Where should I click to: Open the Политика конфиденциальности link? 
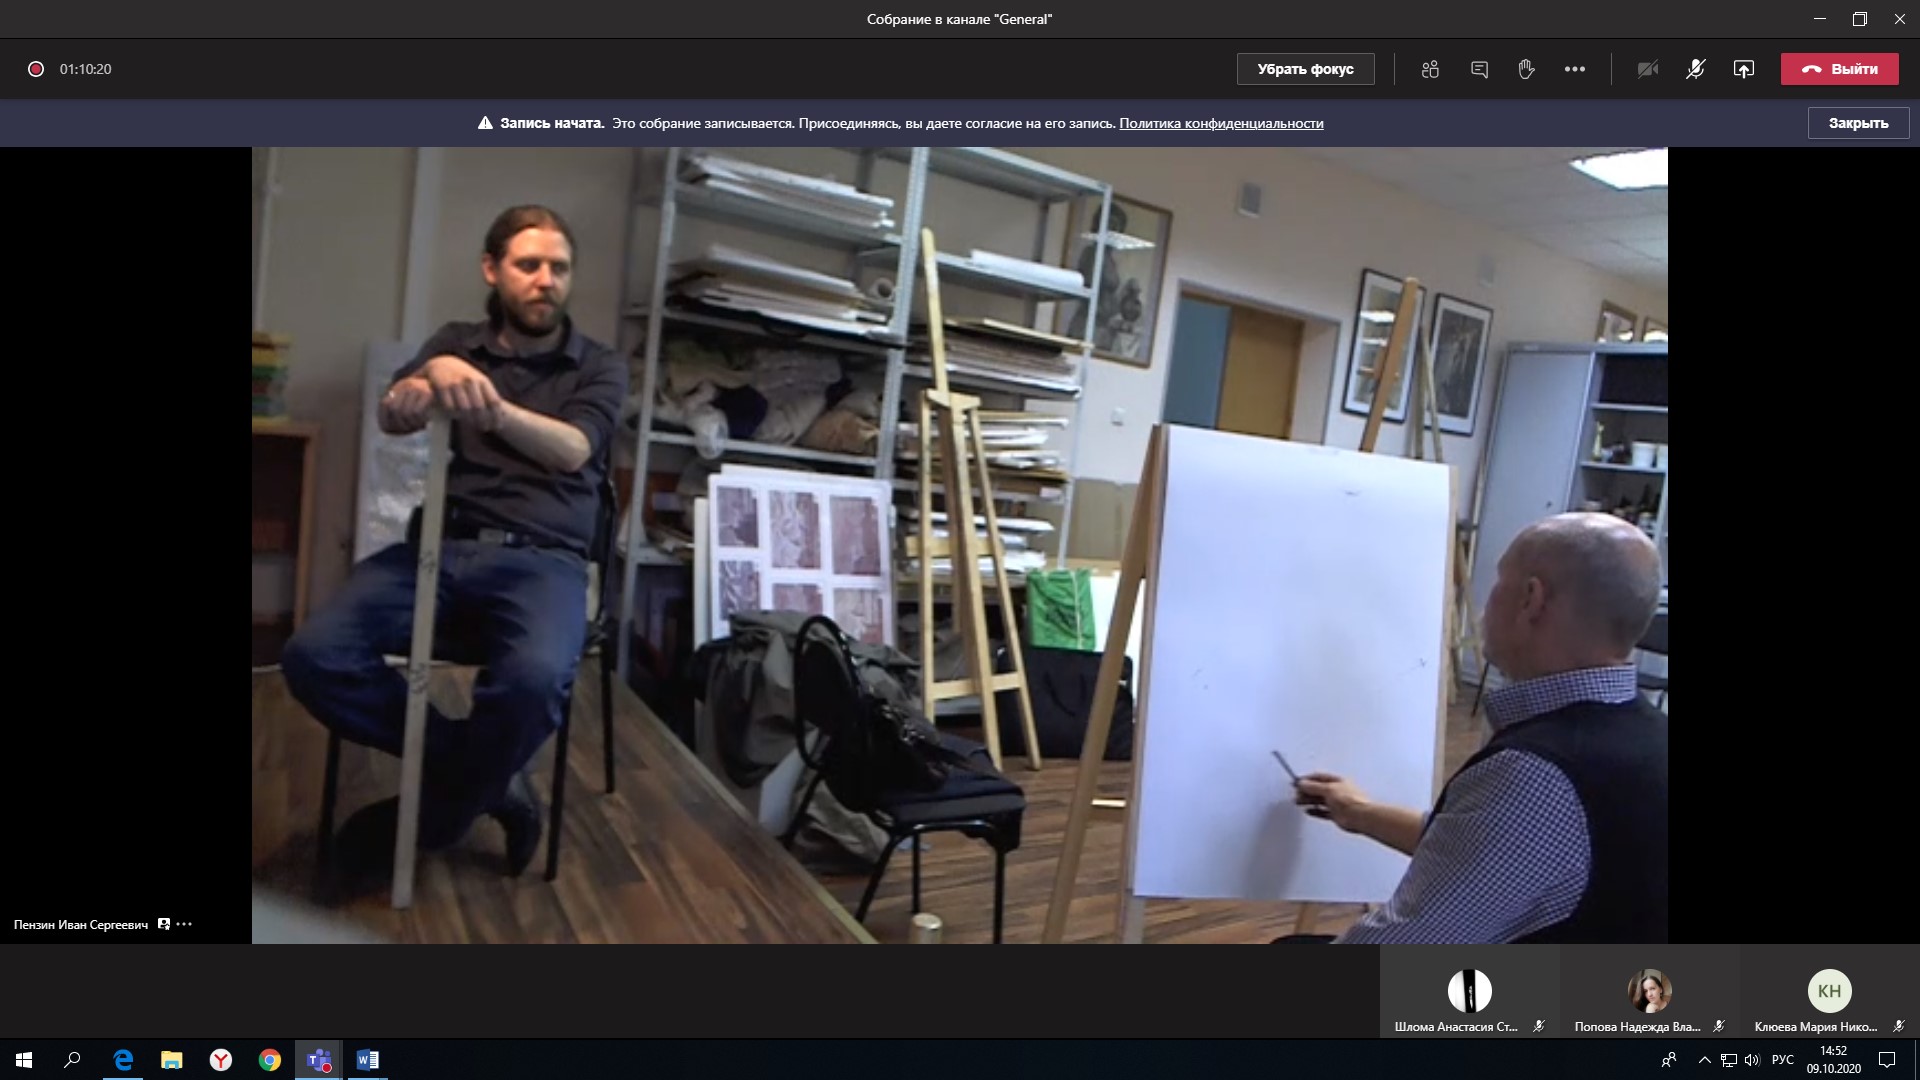(x=1221, y=123)
